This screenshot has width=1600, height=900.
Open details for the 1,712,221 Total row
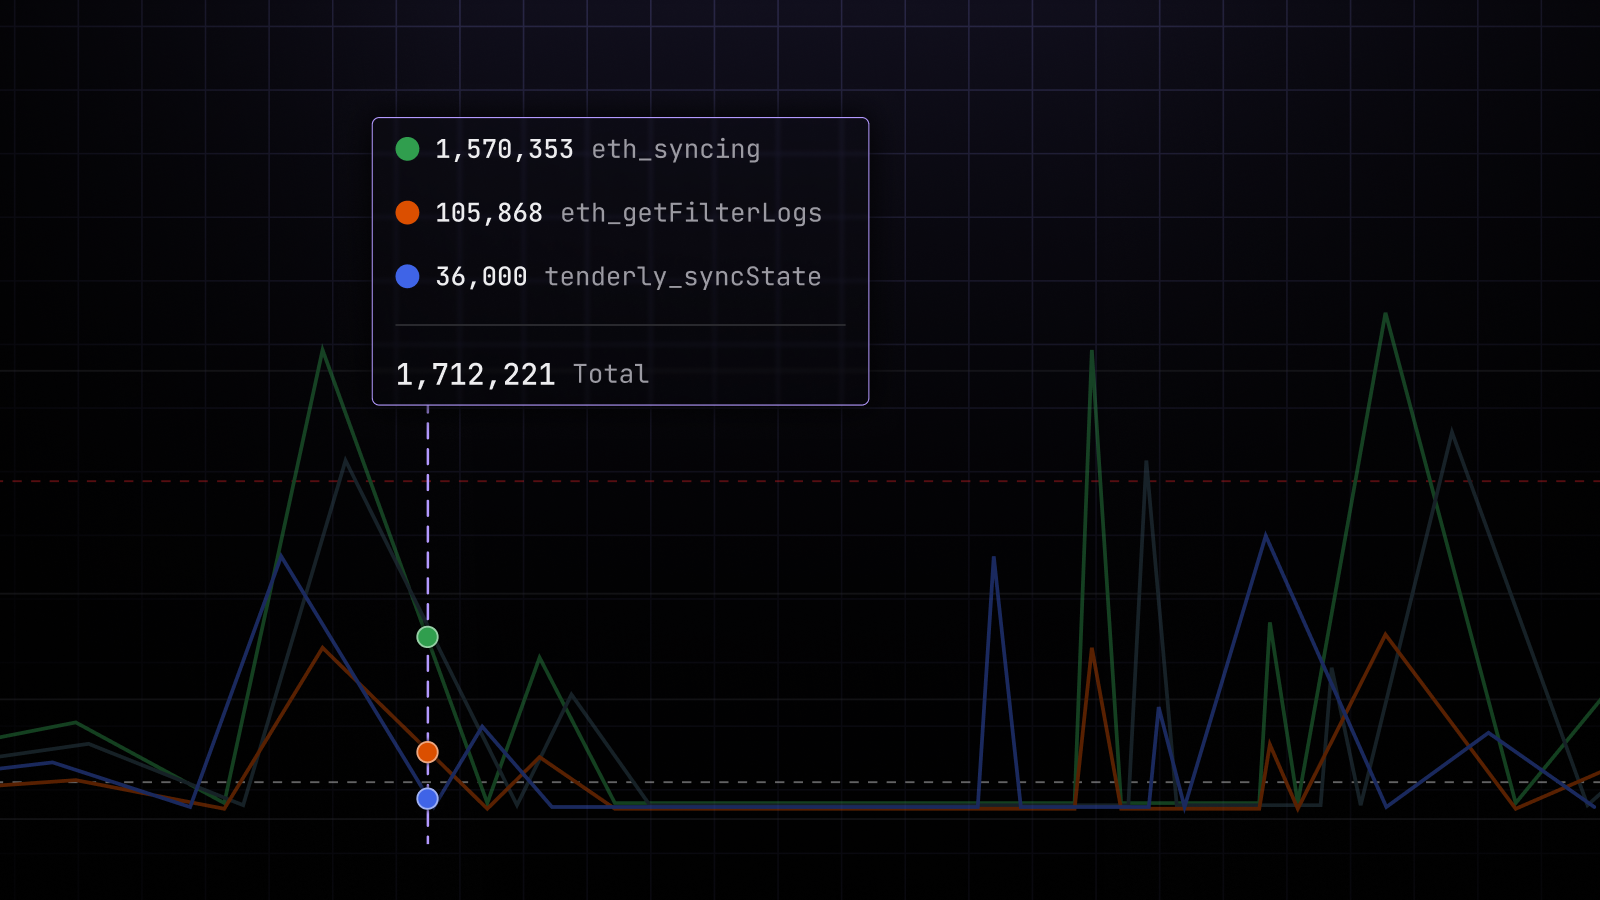(521, 373)
